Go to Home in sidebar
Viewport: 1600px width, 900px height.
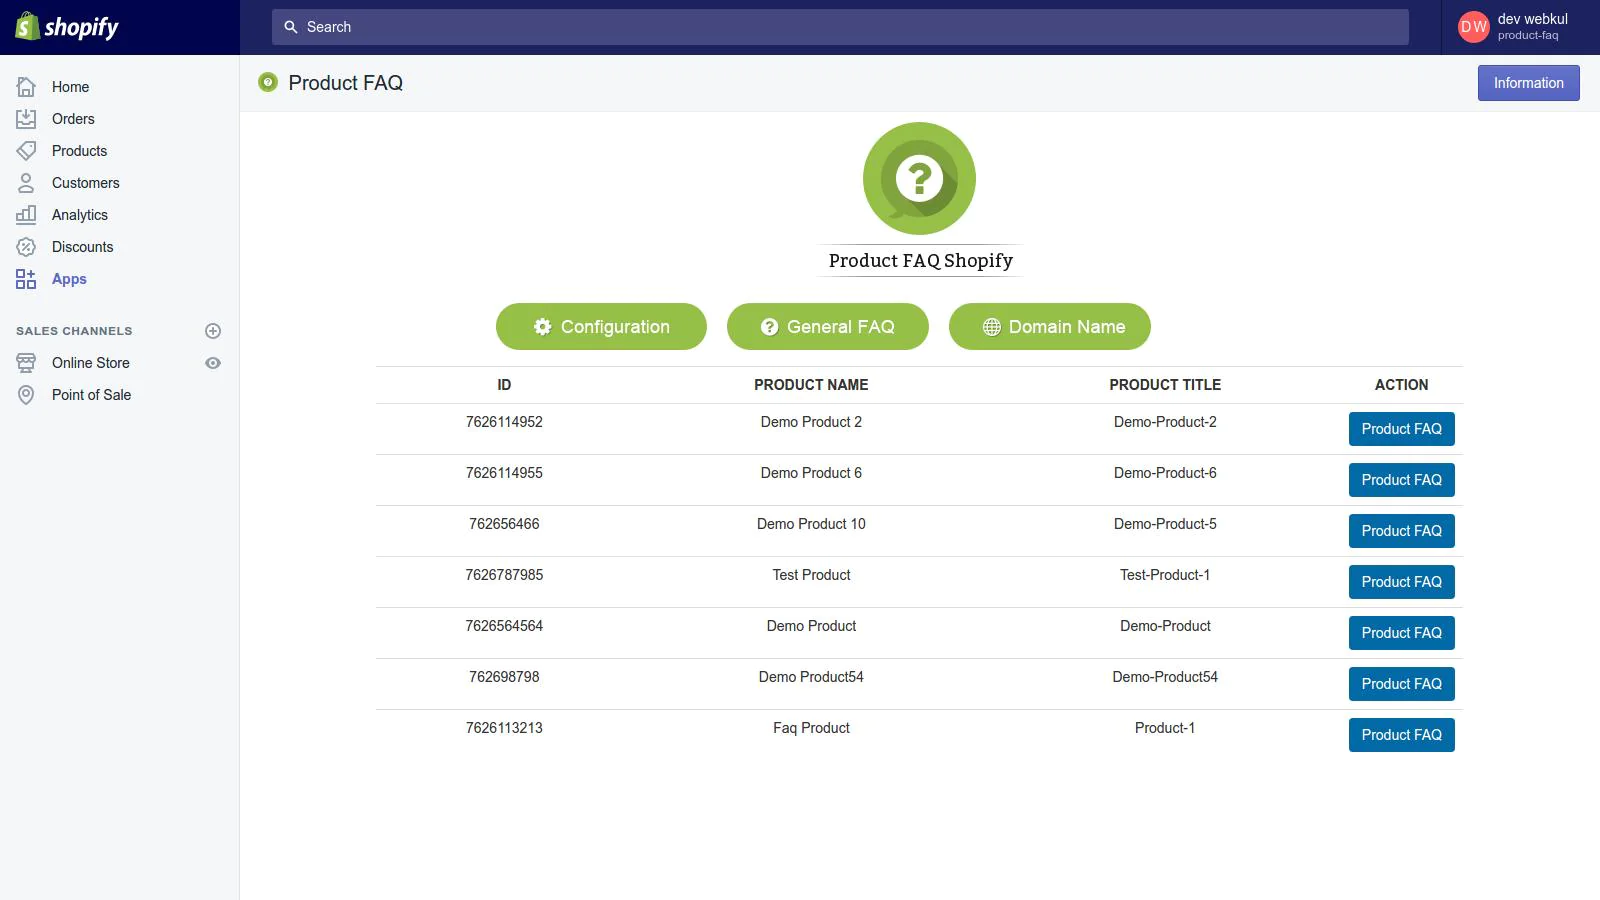70,87
